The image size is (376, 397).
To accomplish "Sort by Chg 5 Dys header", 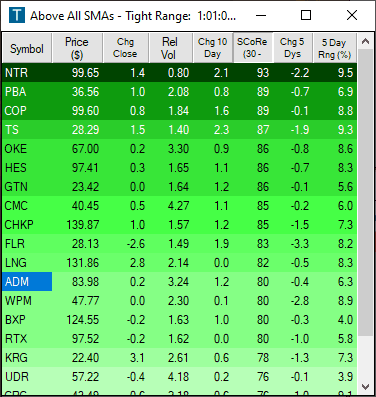I will (292, 48).
